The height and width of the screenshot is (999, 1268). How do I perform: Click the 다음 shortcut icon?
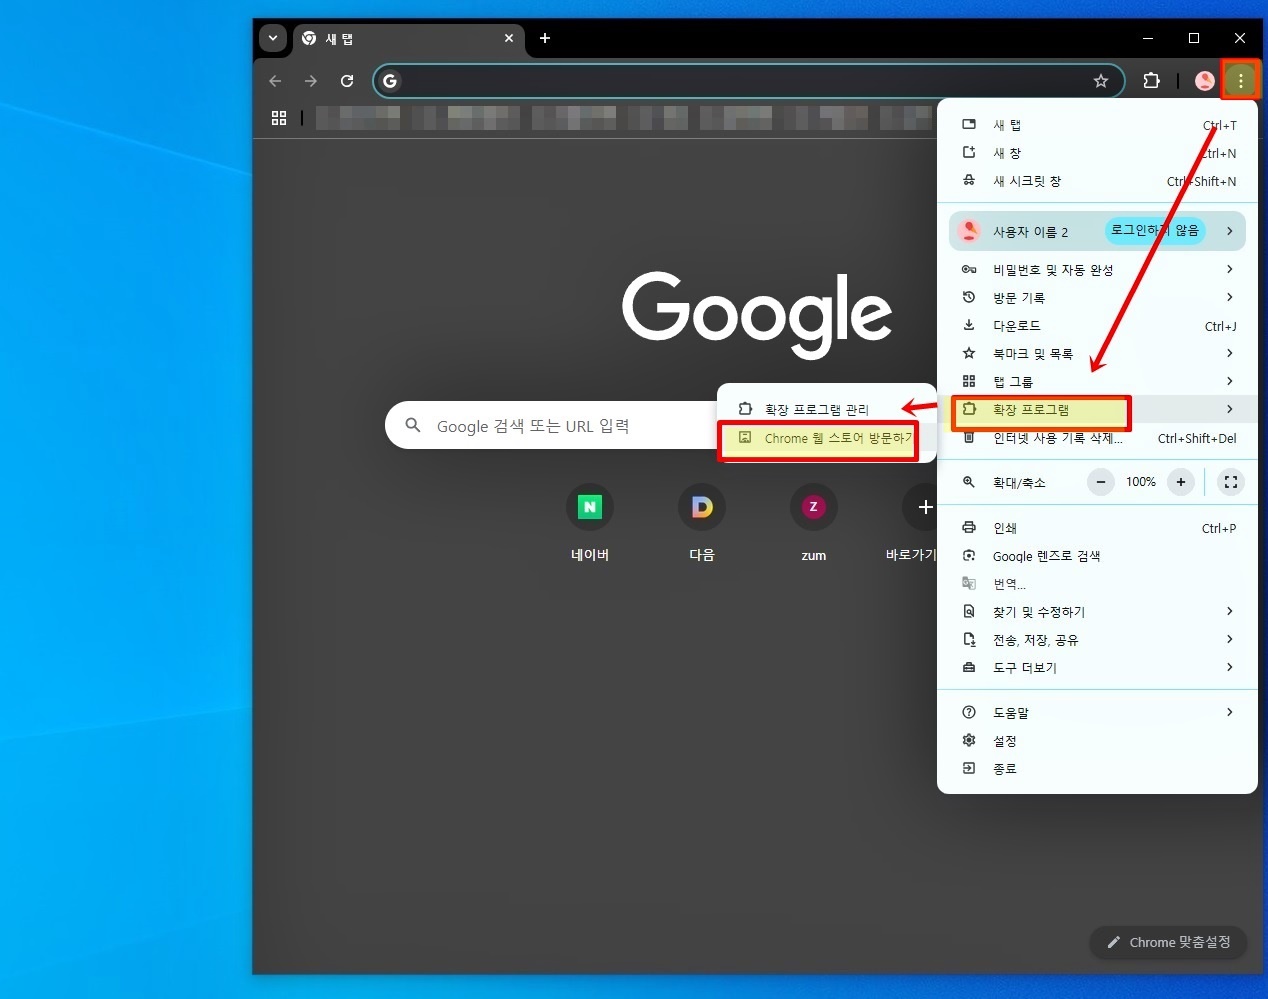point(702,507)
